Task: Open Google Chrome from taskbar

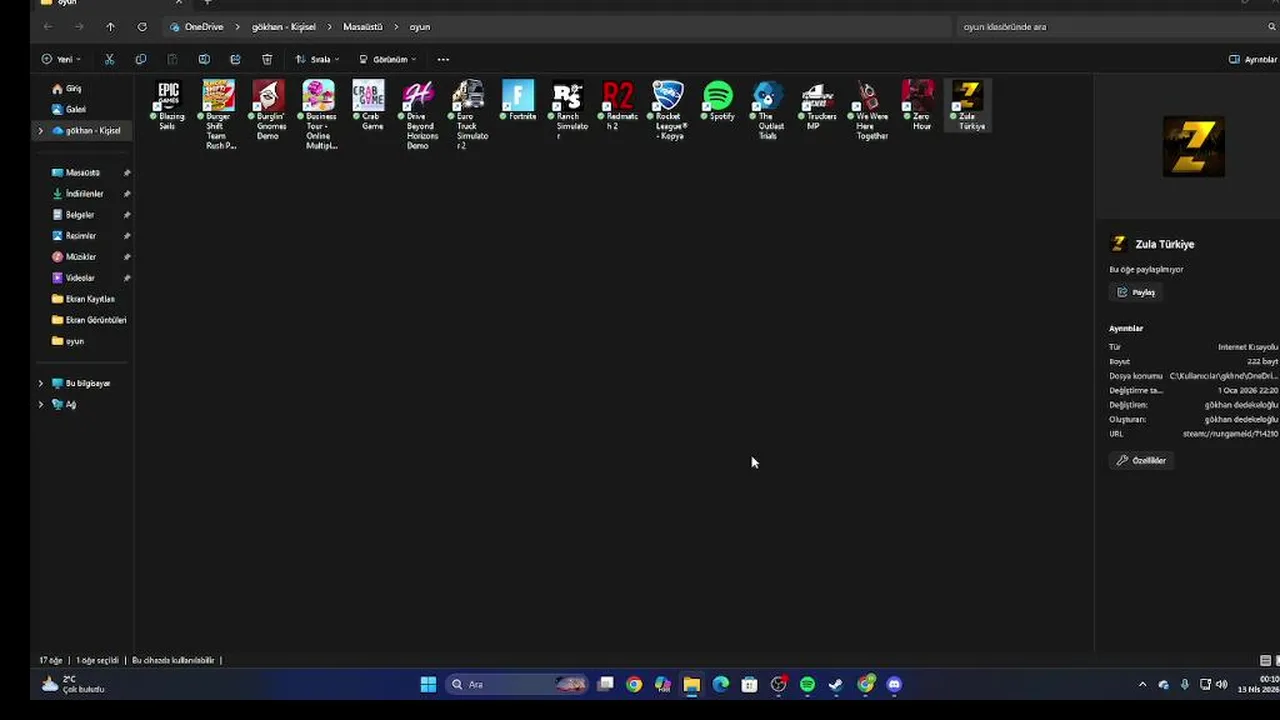Action: click(x=634, y=685)
